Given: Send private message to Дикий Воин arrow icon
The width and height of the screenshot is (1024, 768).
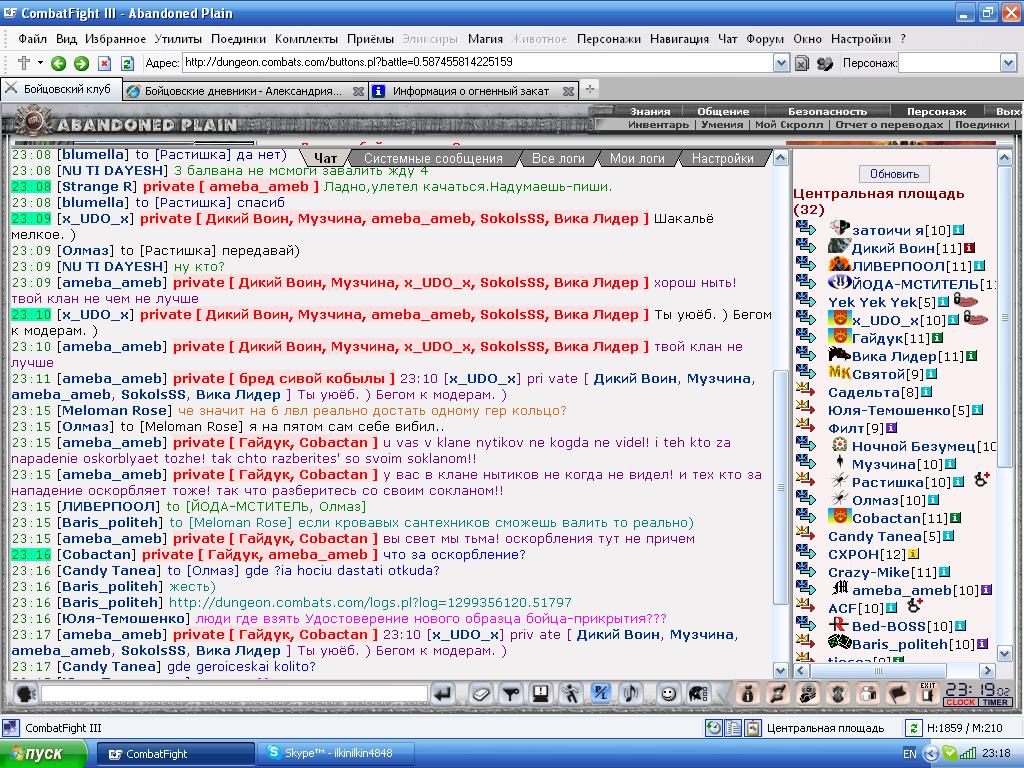Looking at the screenshot, I should 806,247.
